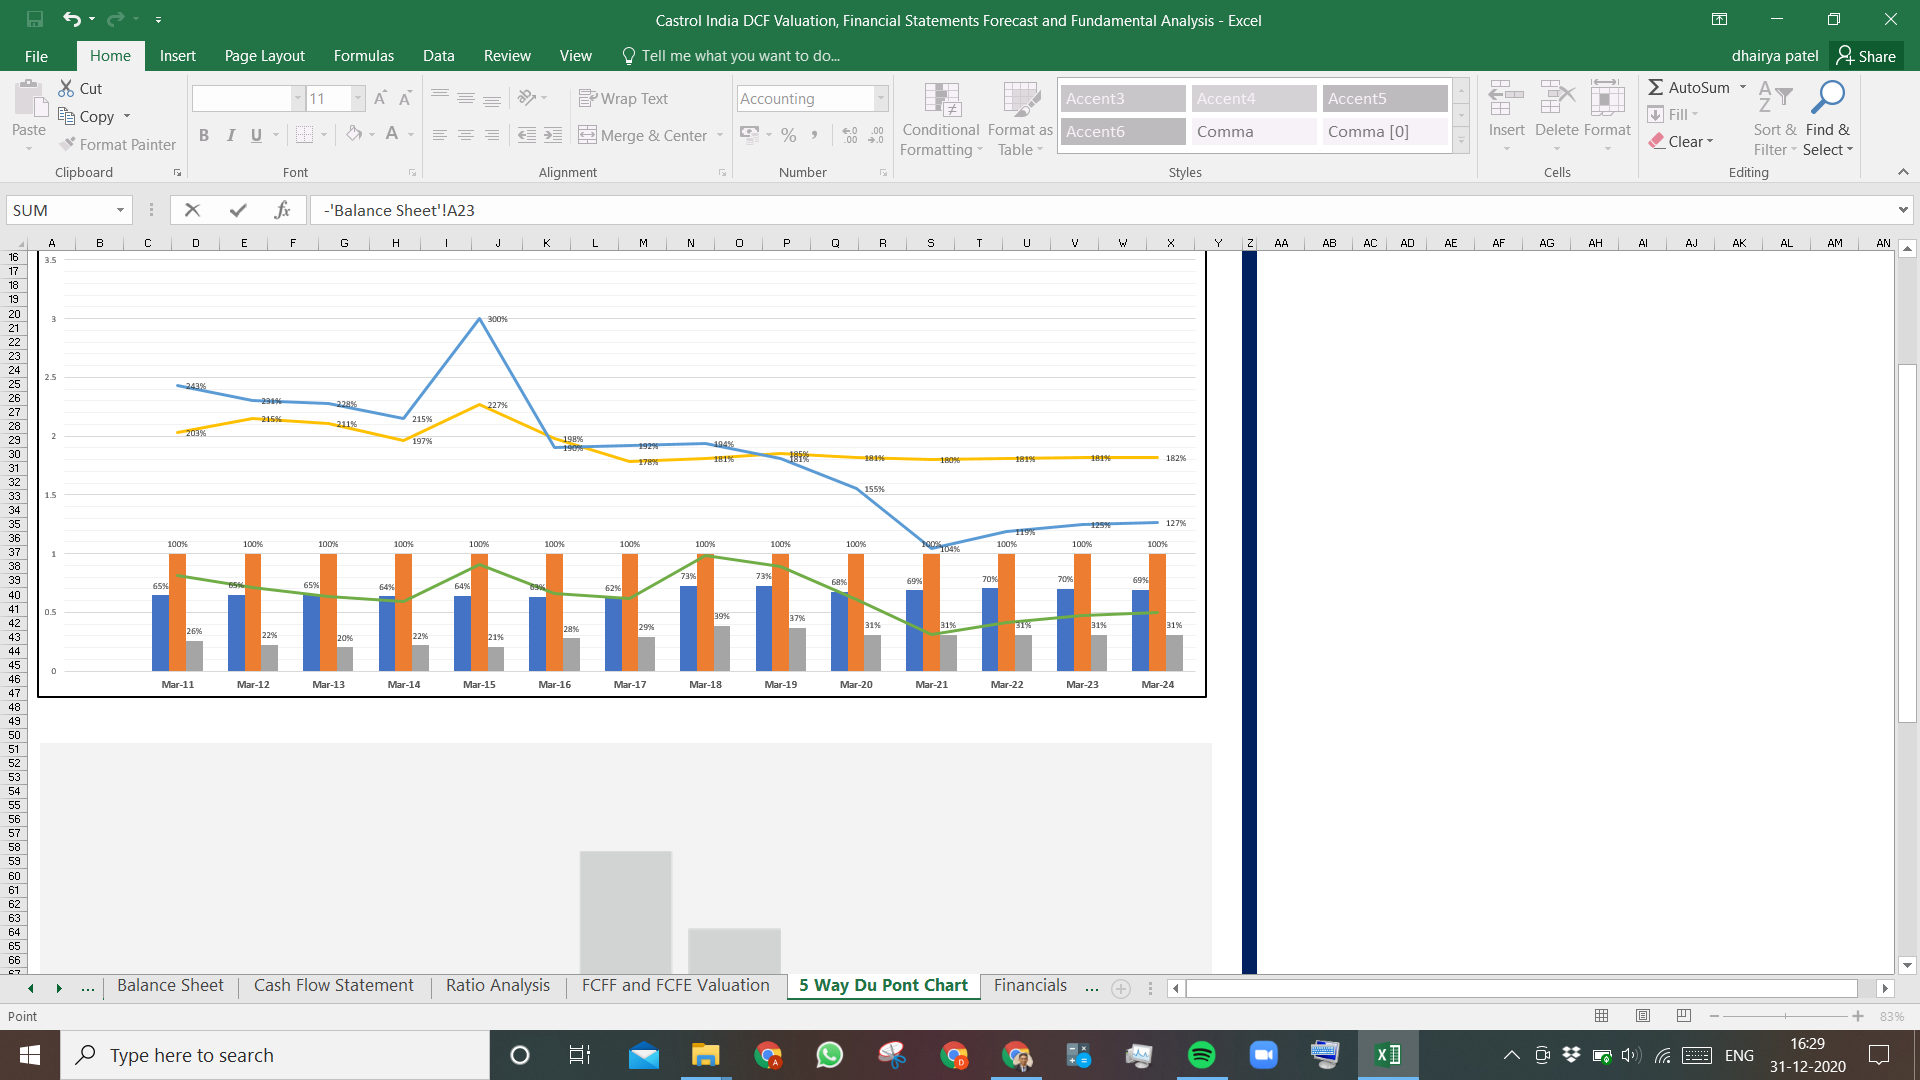Image resolution: width=1920 pixels, height=1080 pixels.
Task: Open the AutoSum dropdown arrow
Action: (1743, 87)
